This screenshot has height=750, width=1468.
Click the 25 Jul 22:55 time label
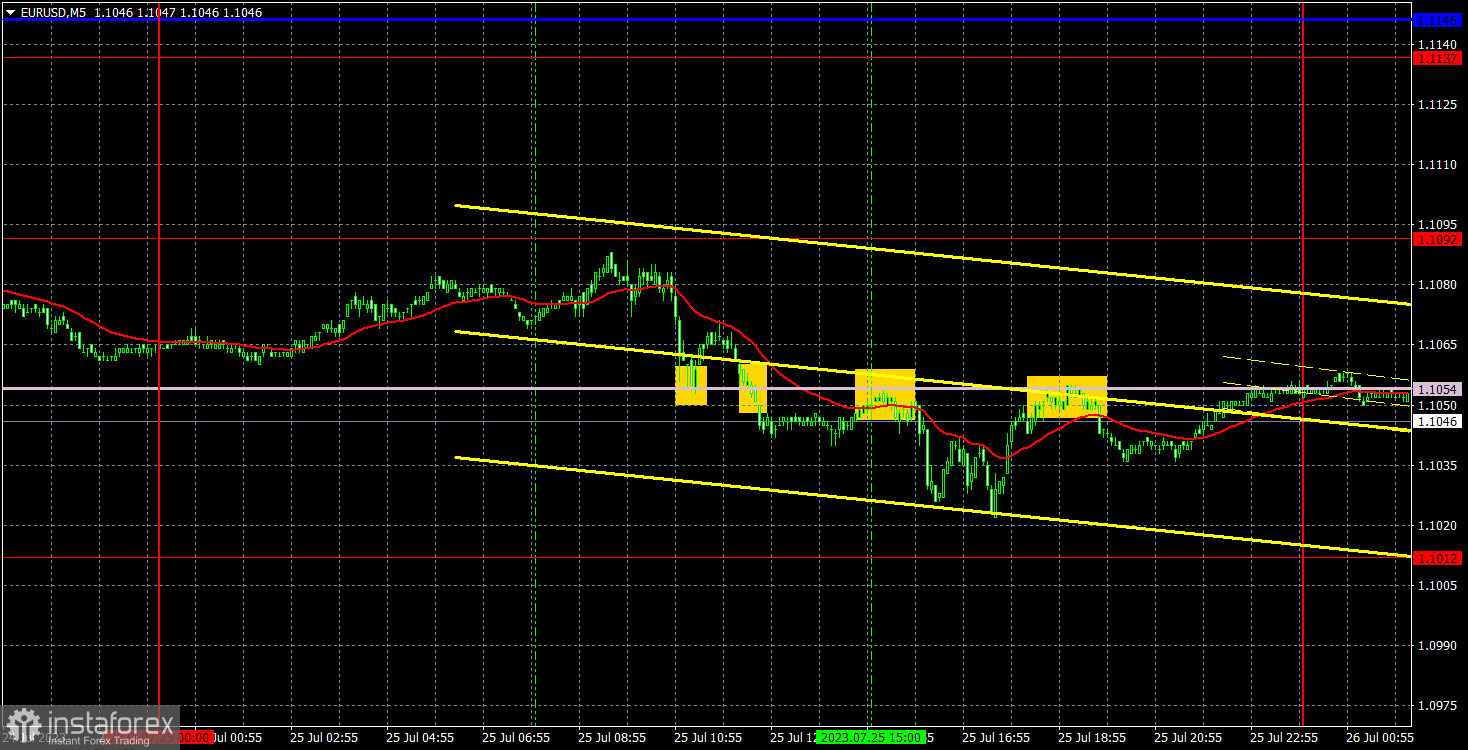click(1284, 738)
